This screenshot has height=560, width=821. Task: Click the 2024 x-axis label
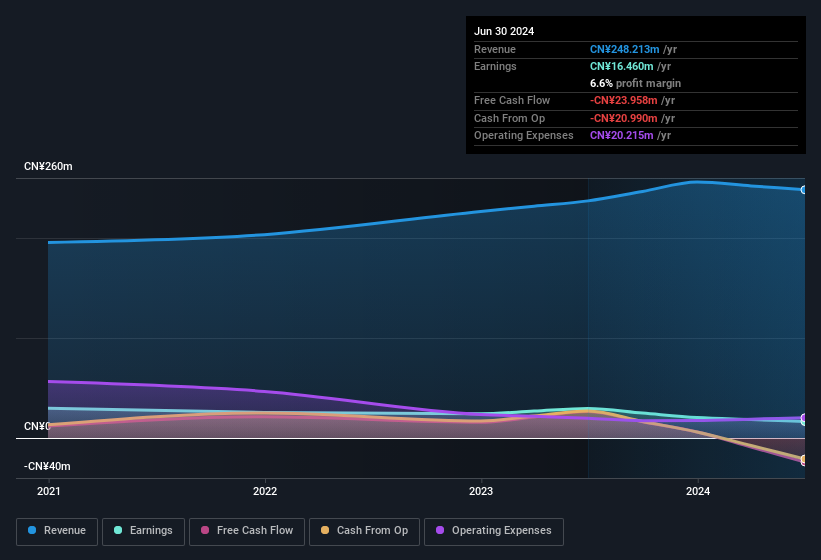(x=698, y=491)
